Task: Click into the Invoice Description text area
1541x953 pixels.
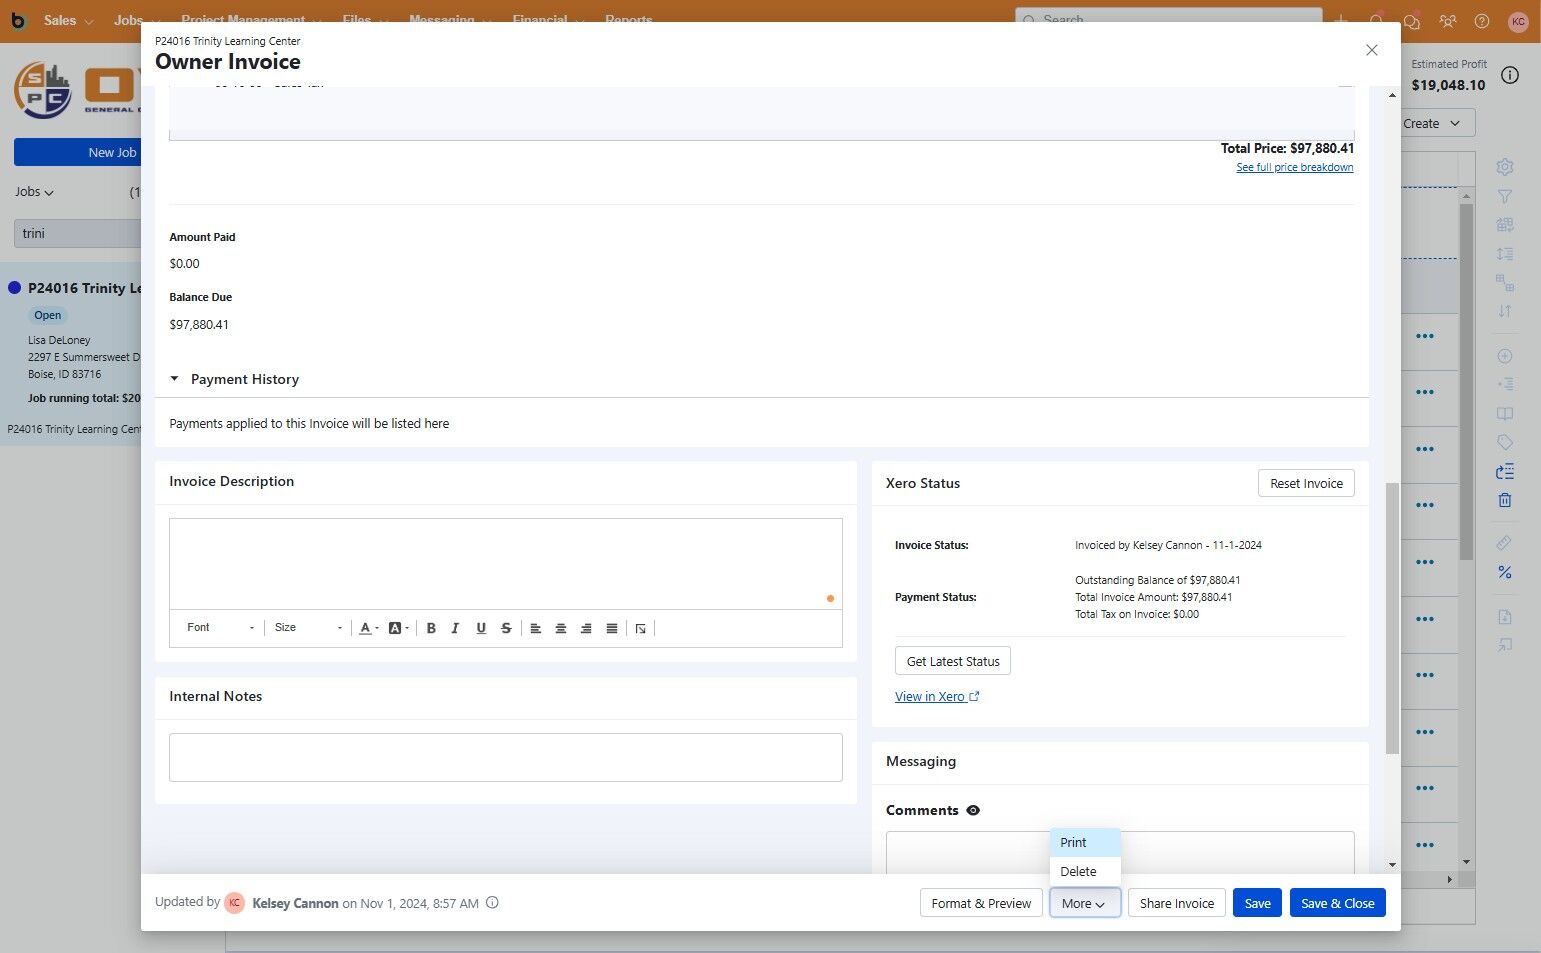Action: point(506,564)
